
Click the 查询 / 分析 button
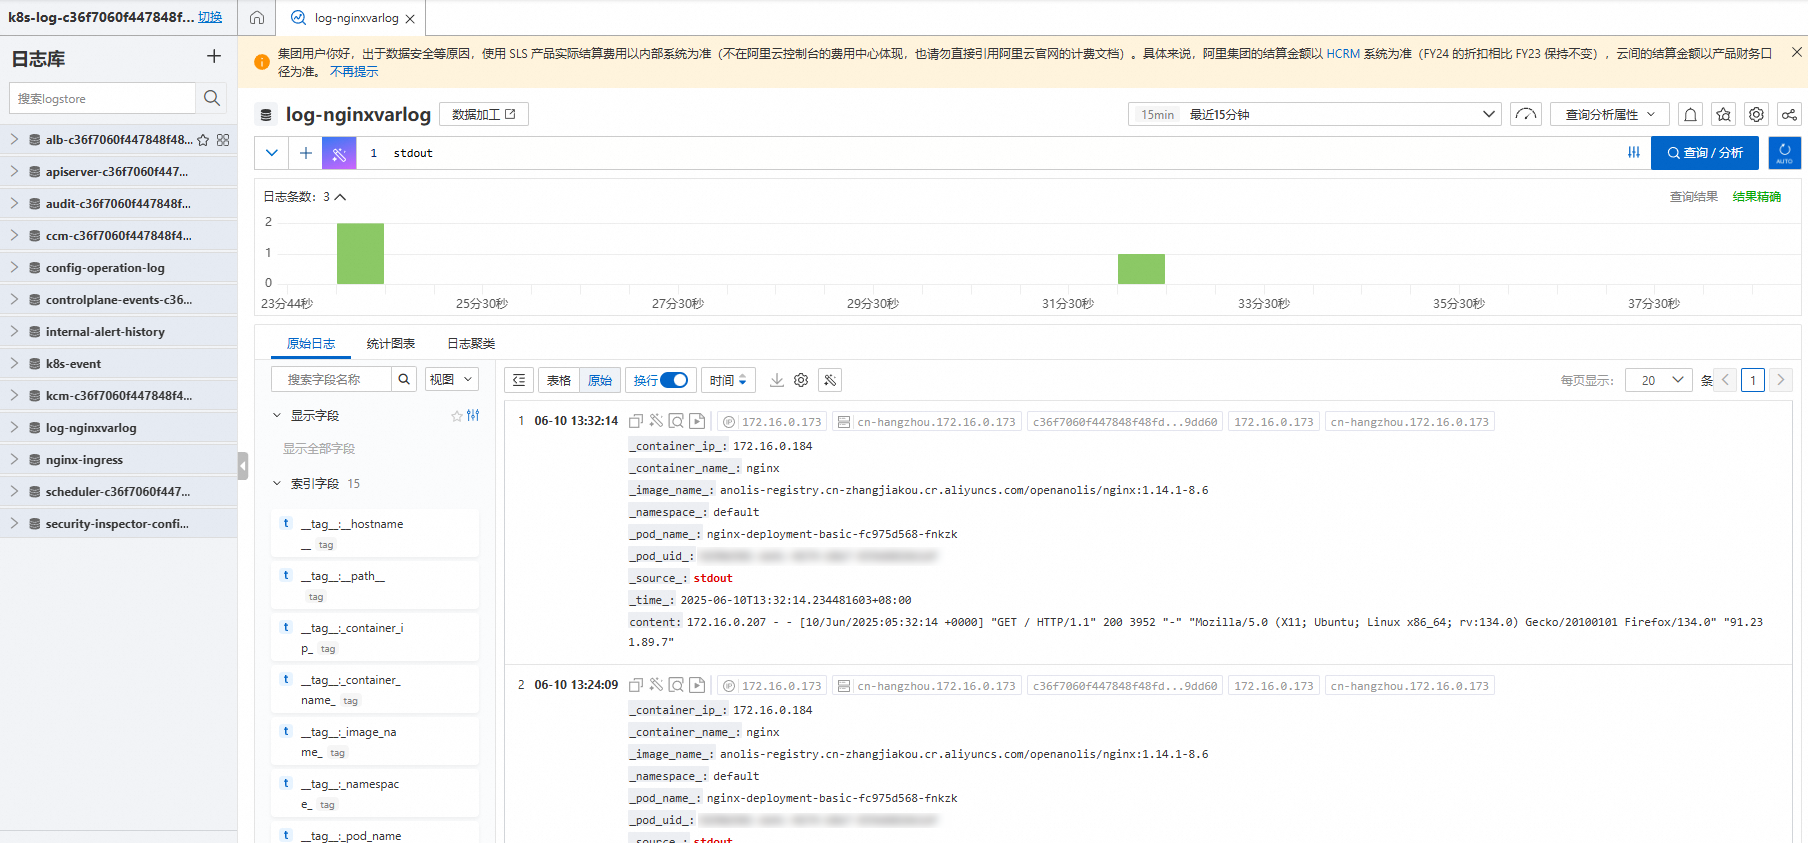(x=1705, y=153)
